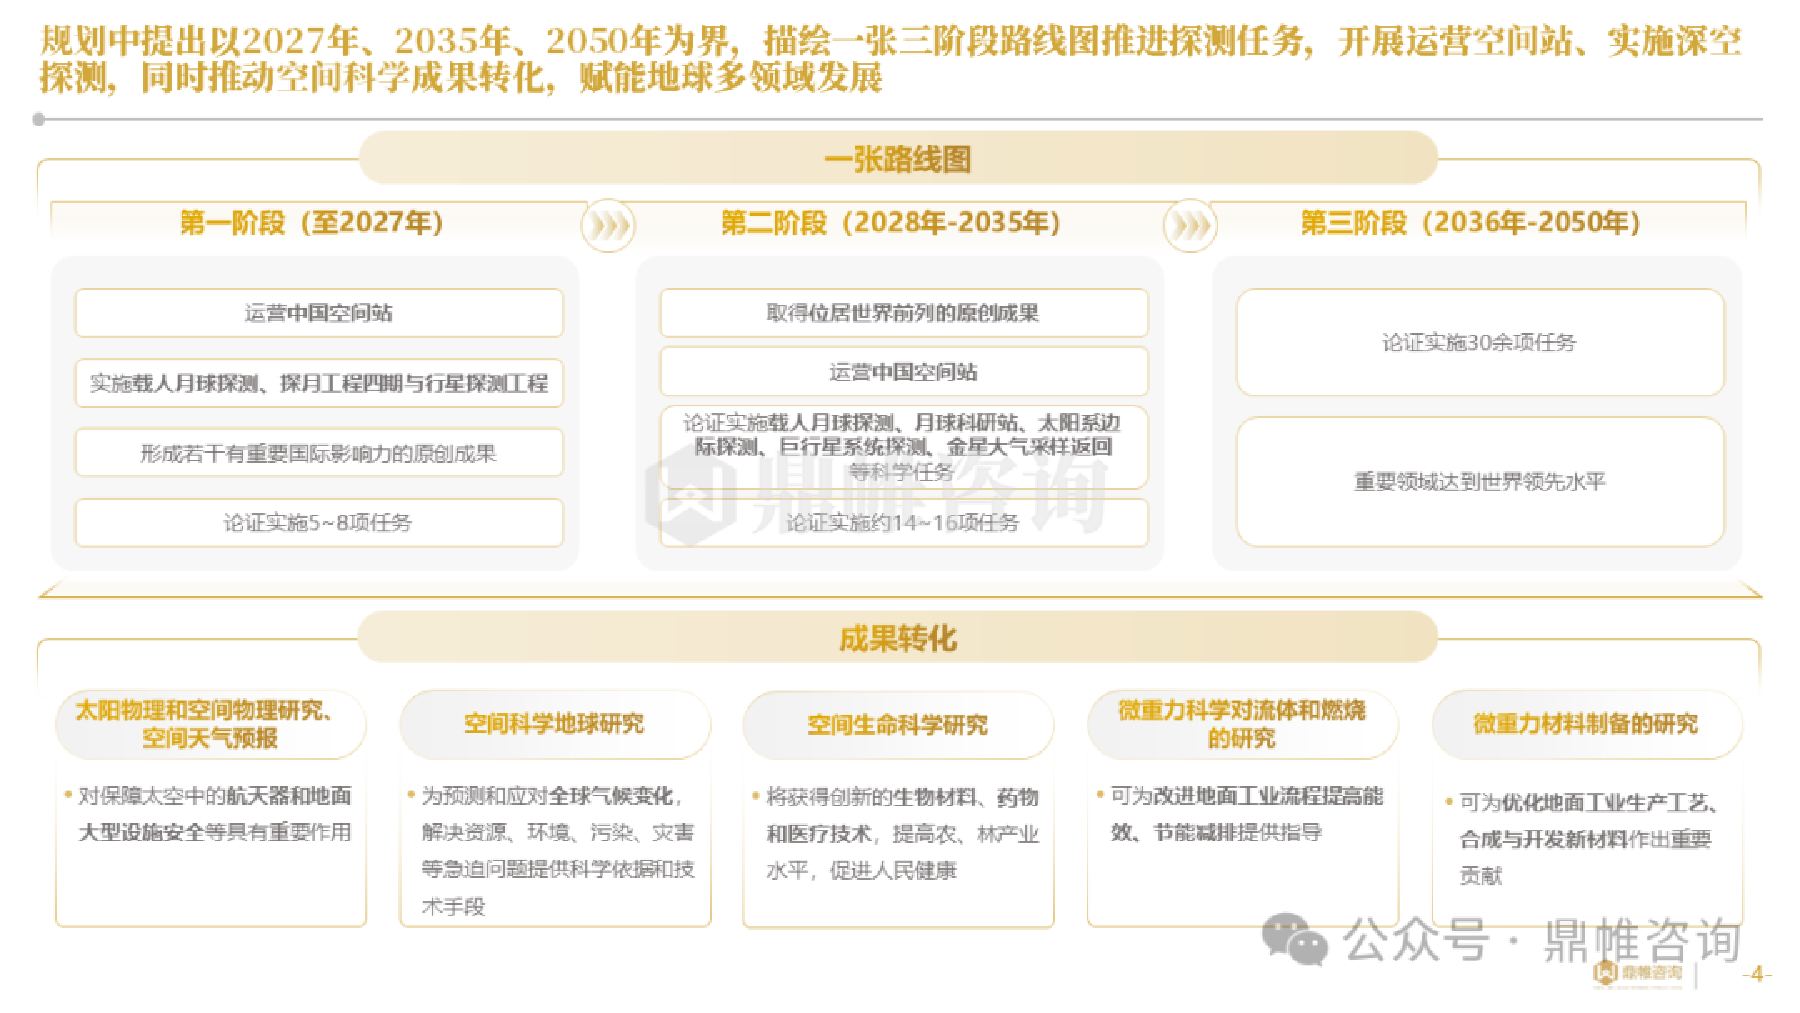The image size is (1800, 1013).
Task: Click the chevron arrows icon before 第三阶段
Action: click(x=1189, y=225)
